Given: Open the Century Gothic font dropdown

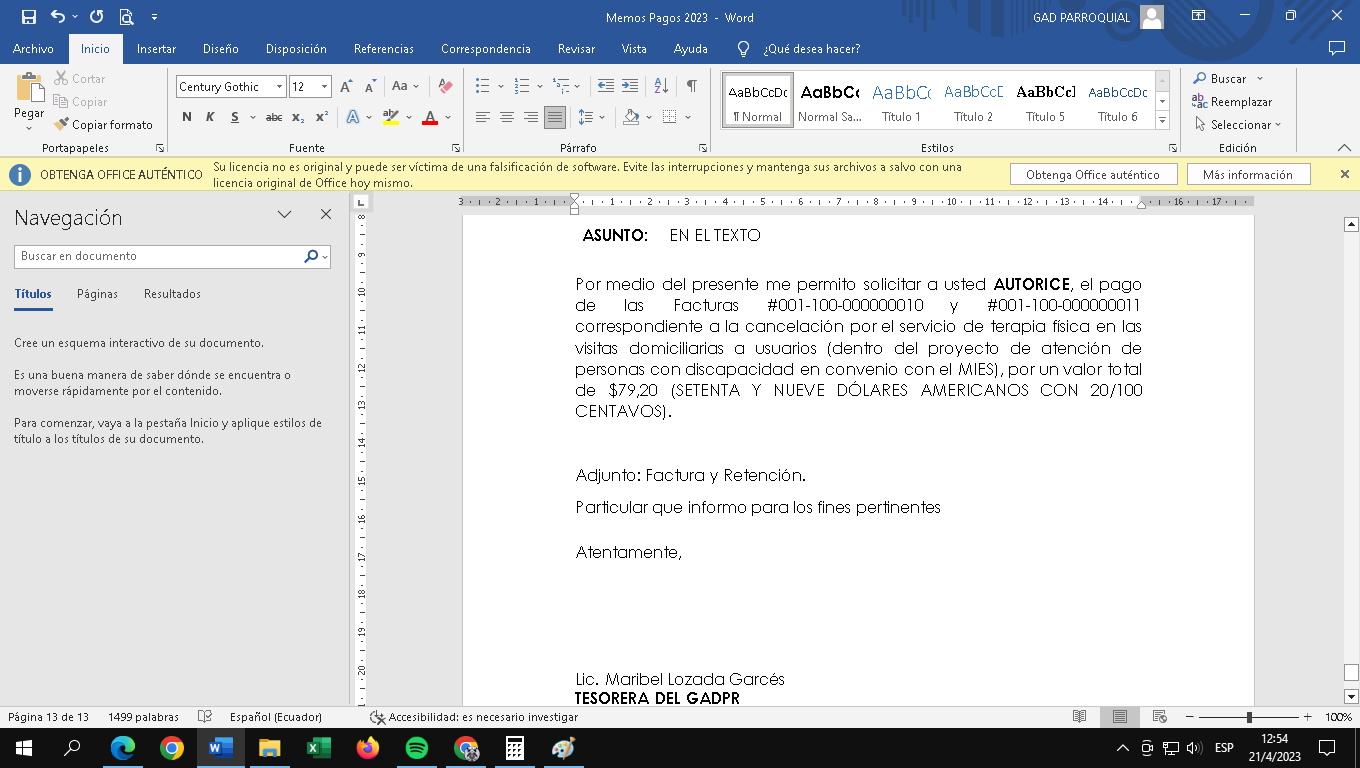Looking at the screenshot, I should [279, 87].
